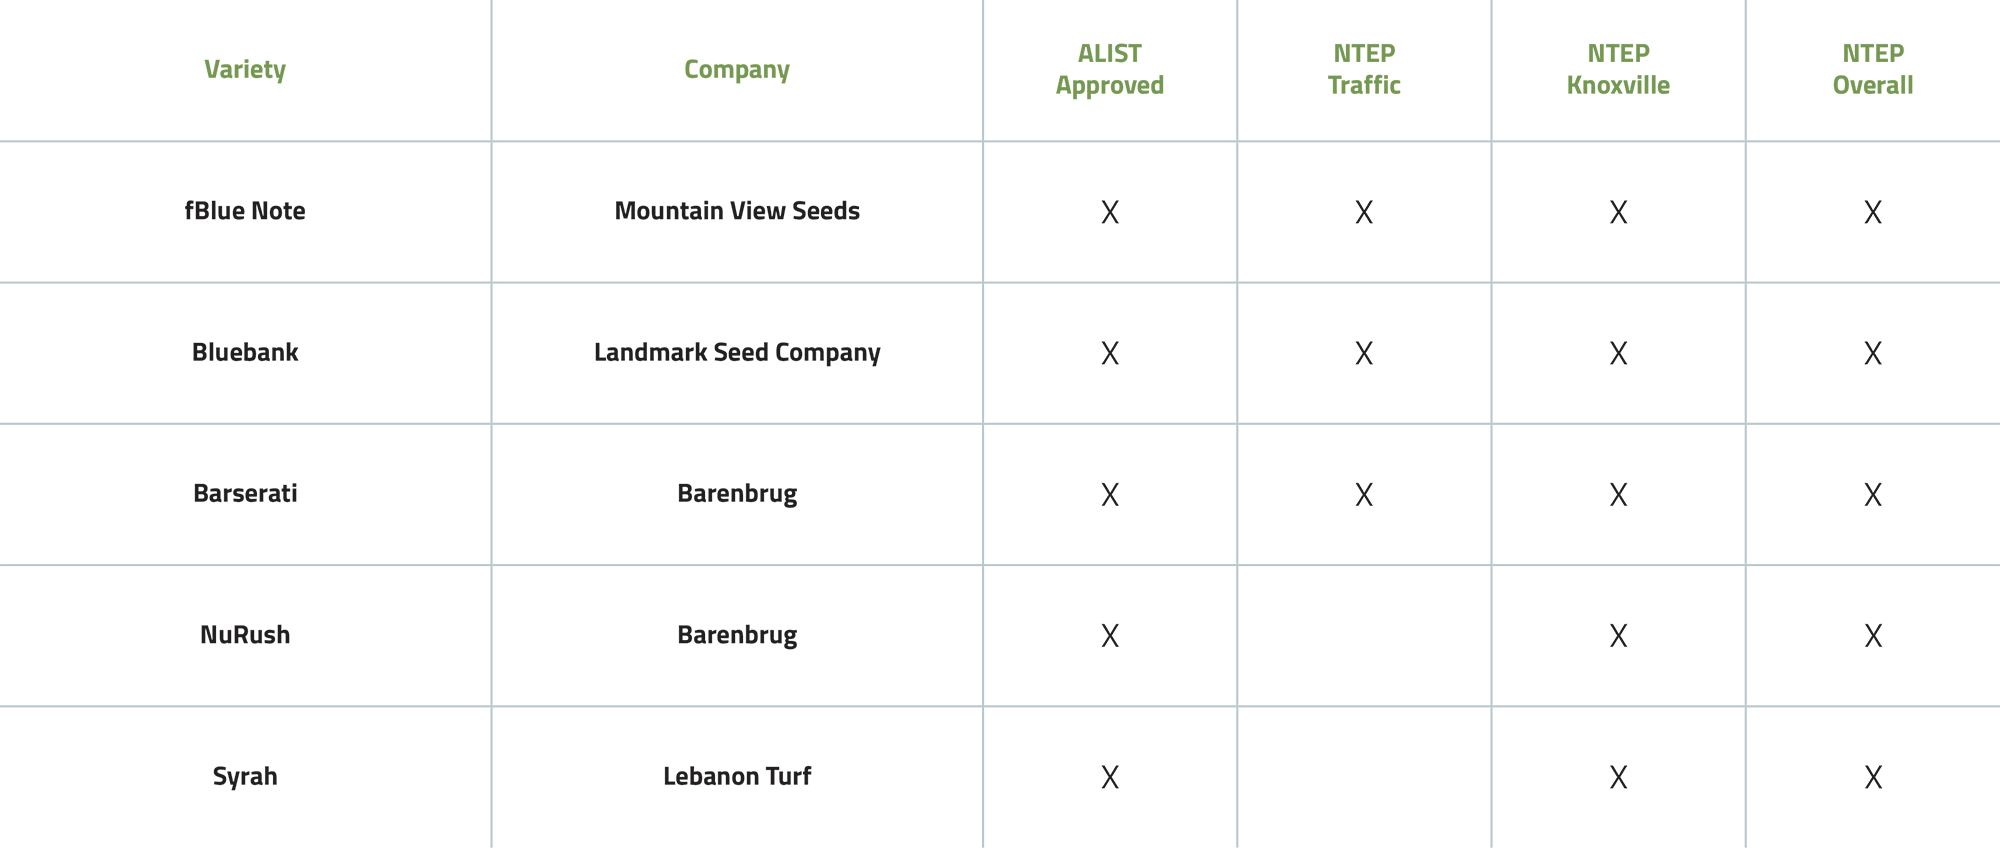Select the Bluebank variety cell
Viewport: 2000px width, 848px height.
coord(245,352)
